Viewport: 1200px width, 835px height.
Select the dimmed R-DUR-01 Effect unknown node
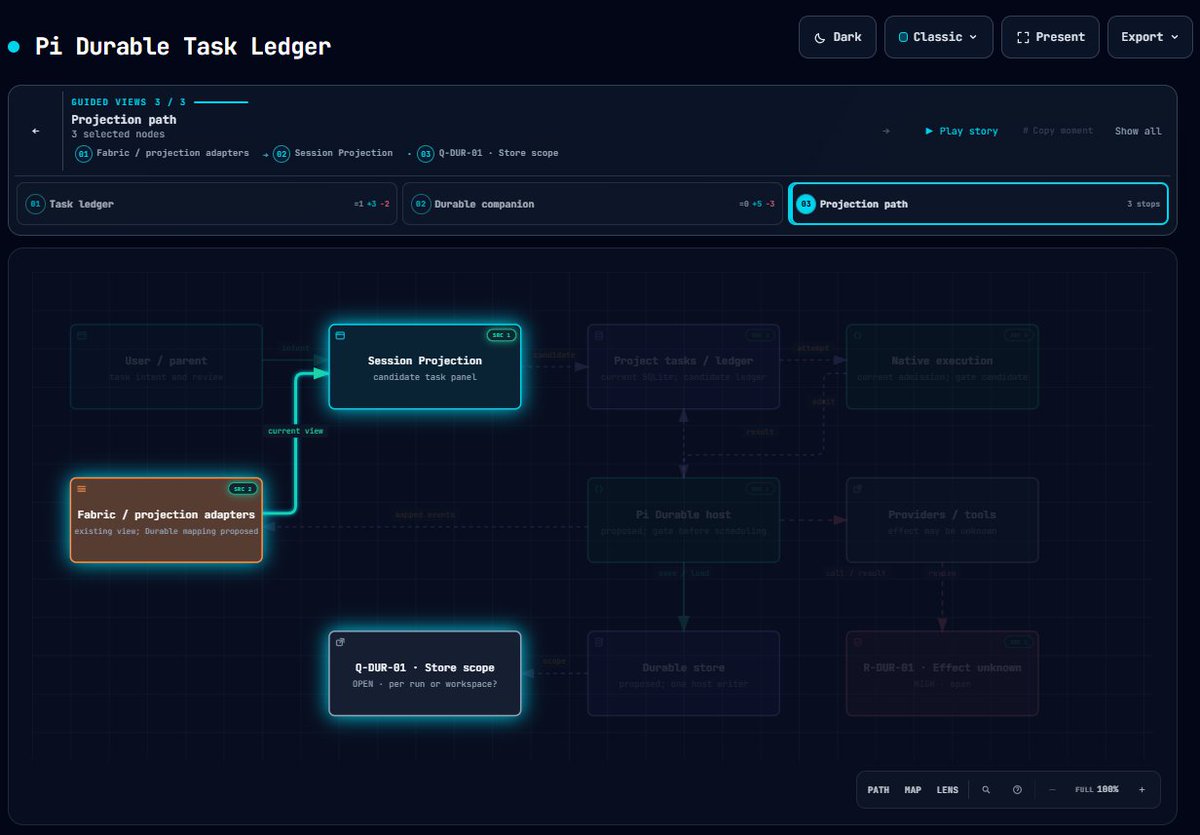pyautogui.click(x=942, y=673)
